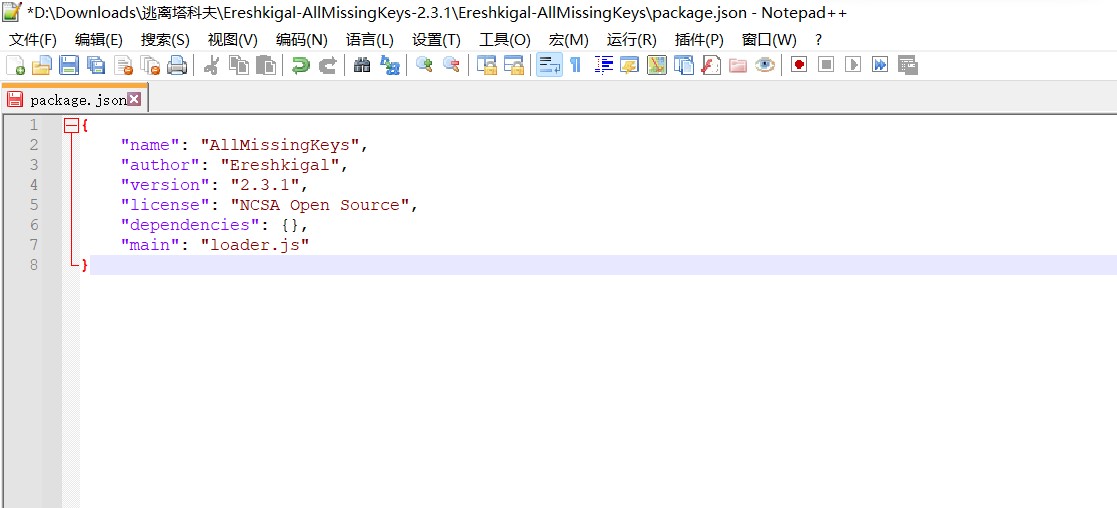Open a file with the folder icon
The height and width of the screenshot is (508, 1117).
pyautogui.click(x=42, y=66)
